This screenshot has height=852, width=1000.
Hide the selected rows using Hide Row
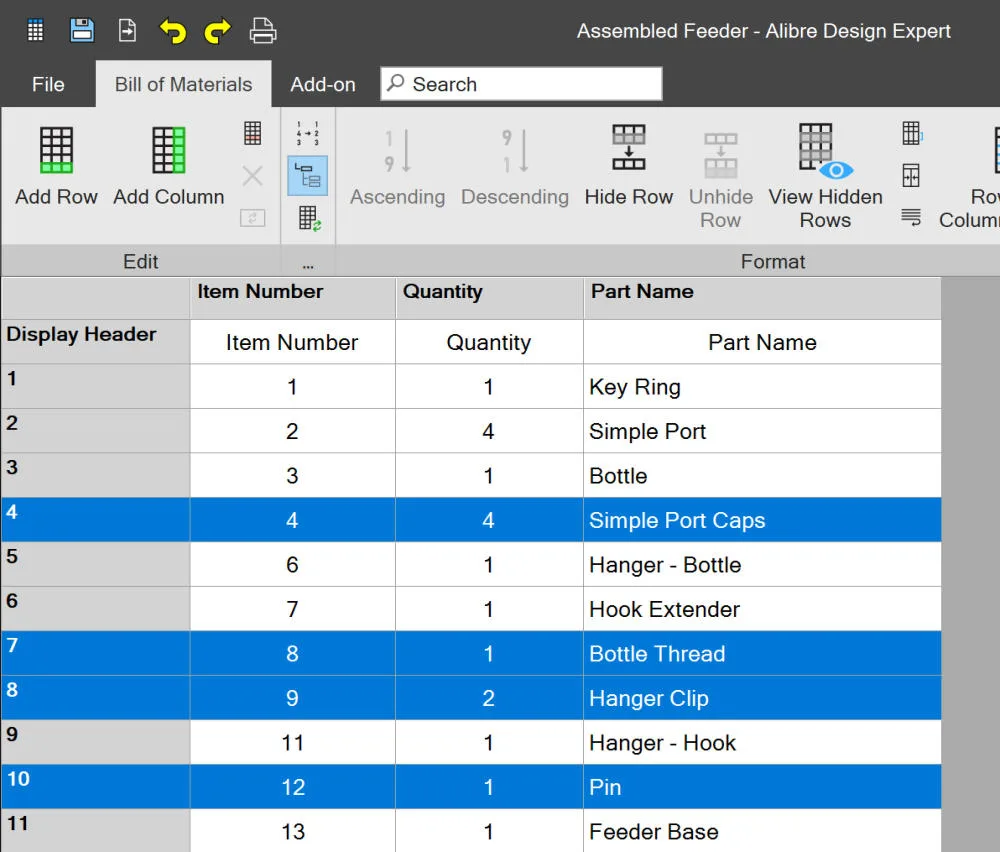pyautogui.click(x=629, y=166)
